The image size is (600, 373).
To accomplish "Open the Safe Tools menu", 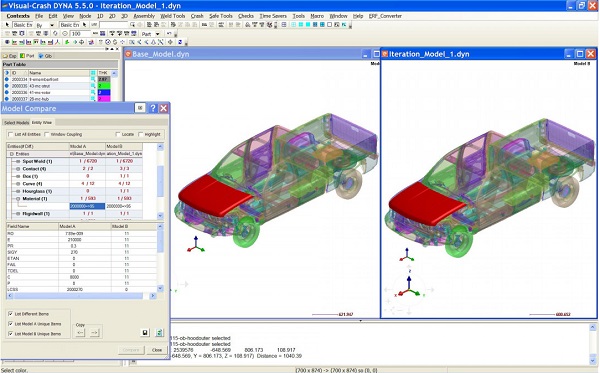I will [221, 16].
